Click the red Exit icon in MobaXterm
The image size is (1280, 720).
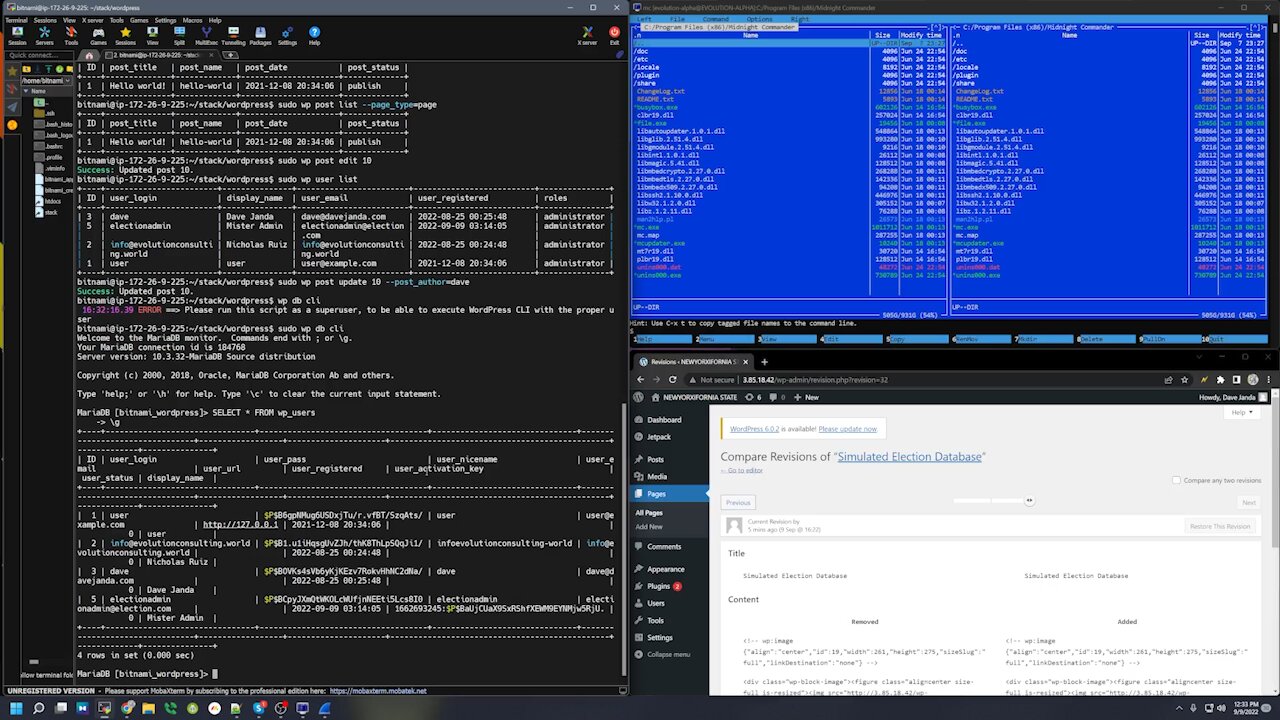click(613, 36)
